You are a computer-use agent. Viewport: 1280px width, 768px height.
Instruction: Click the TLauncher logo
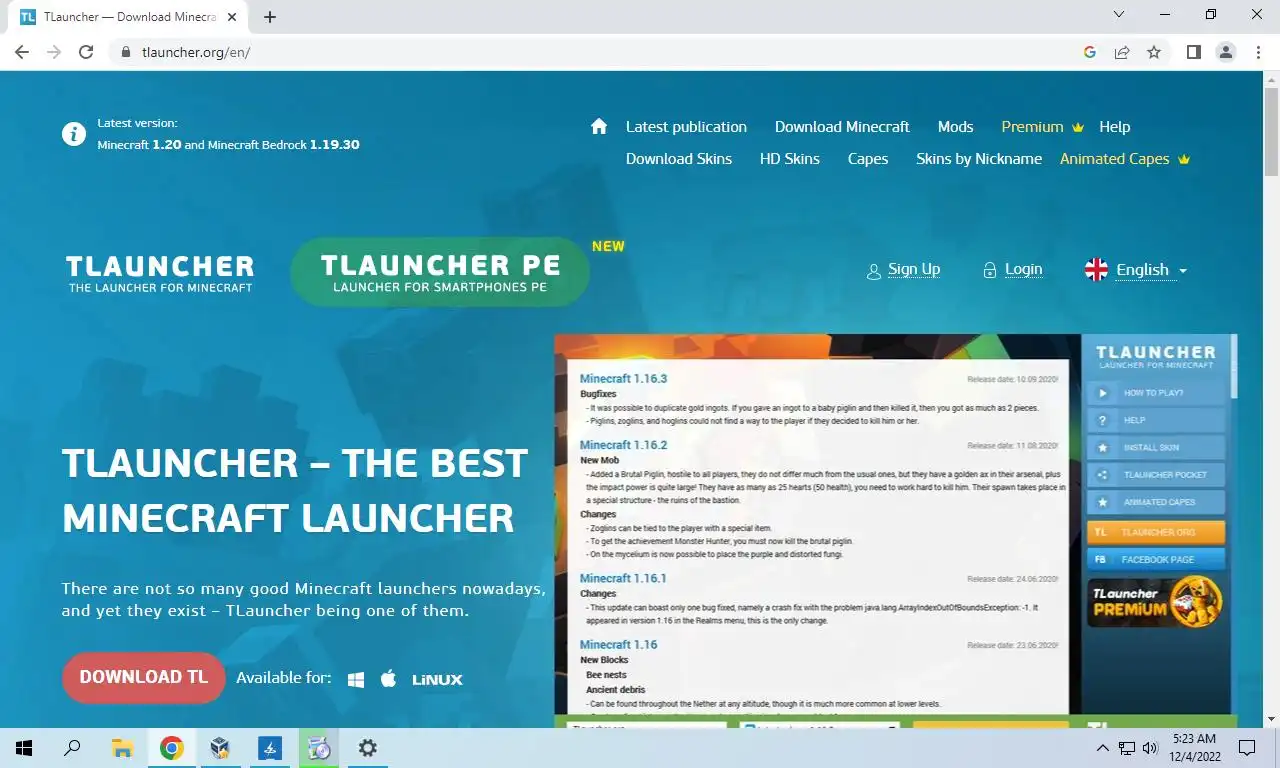[160, 273]
